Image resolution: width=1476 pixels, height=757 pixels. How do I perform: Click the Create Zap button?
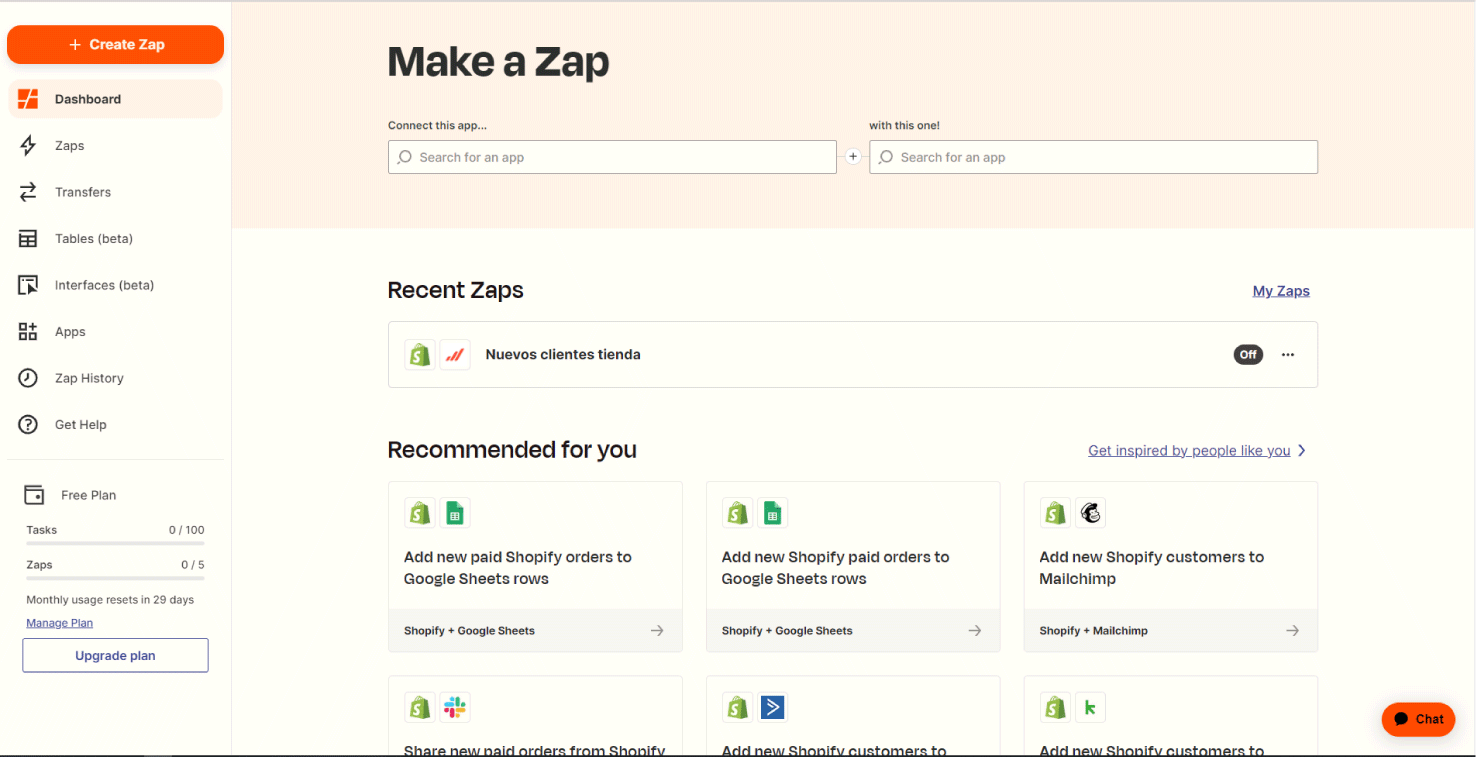point(115,45)
